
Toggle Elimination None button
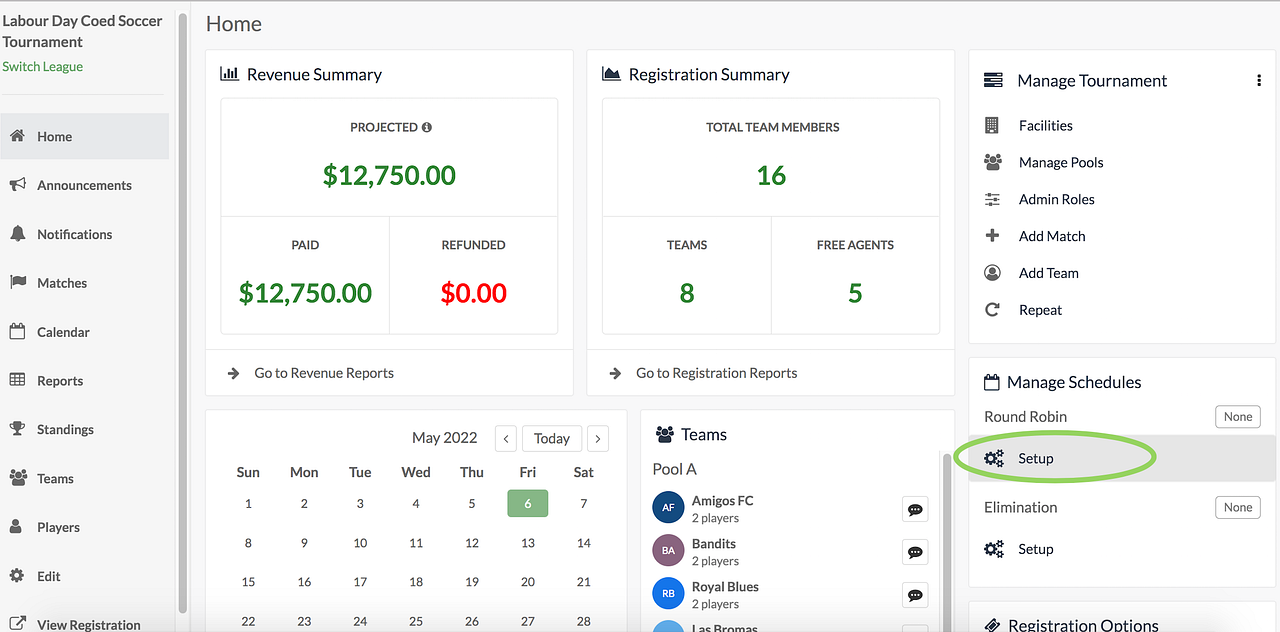tap(1237, 508)
